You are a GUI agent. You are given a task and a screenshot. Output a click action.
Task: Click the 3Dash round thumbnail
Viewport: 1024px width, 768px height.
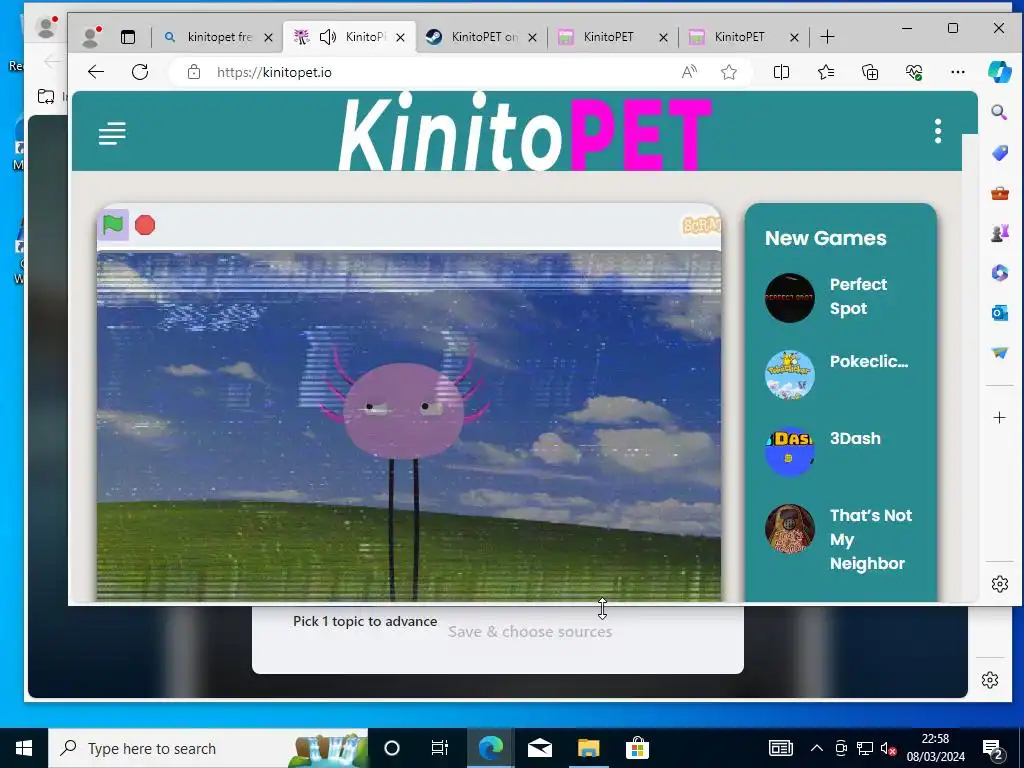[790, 452]
